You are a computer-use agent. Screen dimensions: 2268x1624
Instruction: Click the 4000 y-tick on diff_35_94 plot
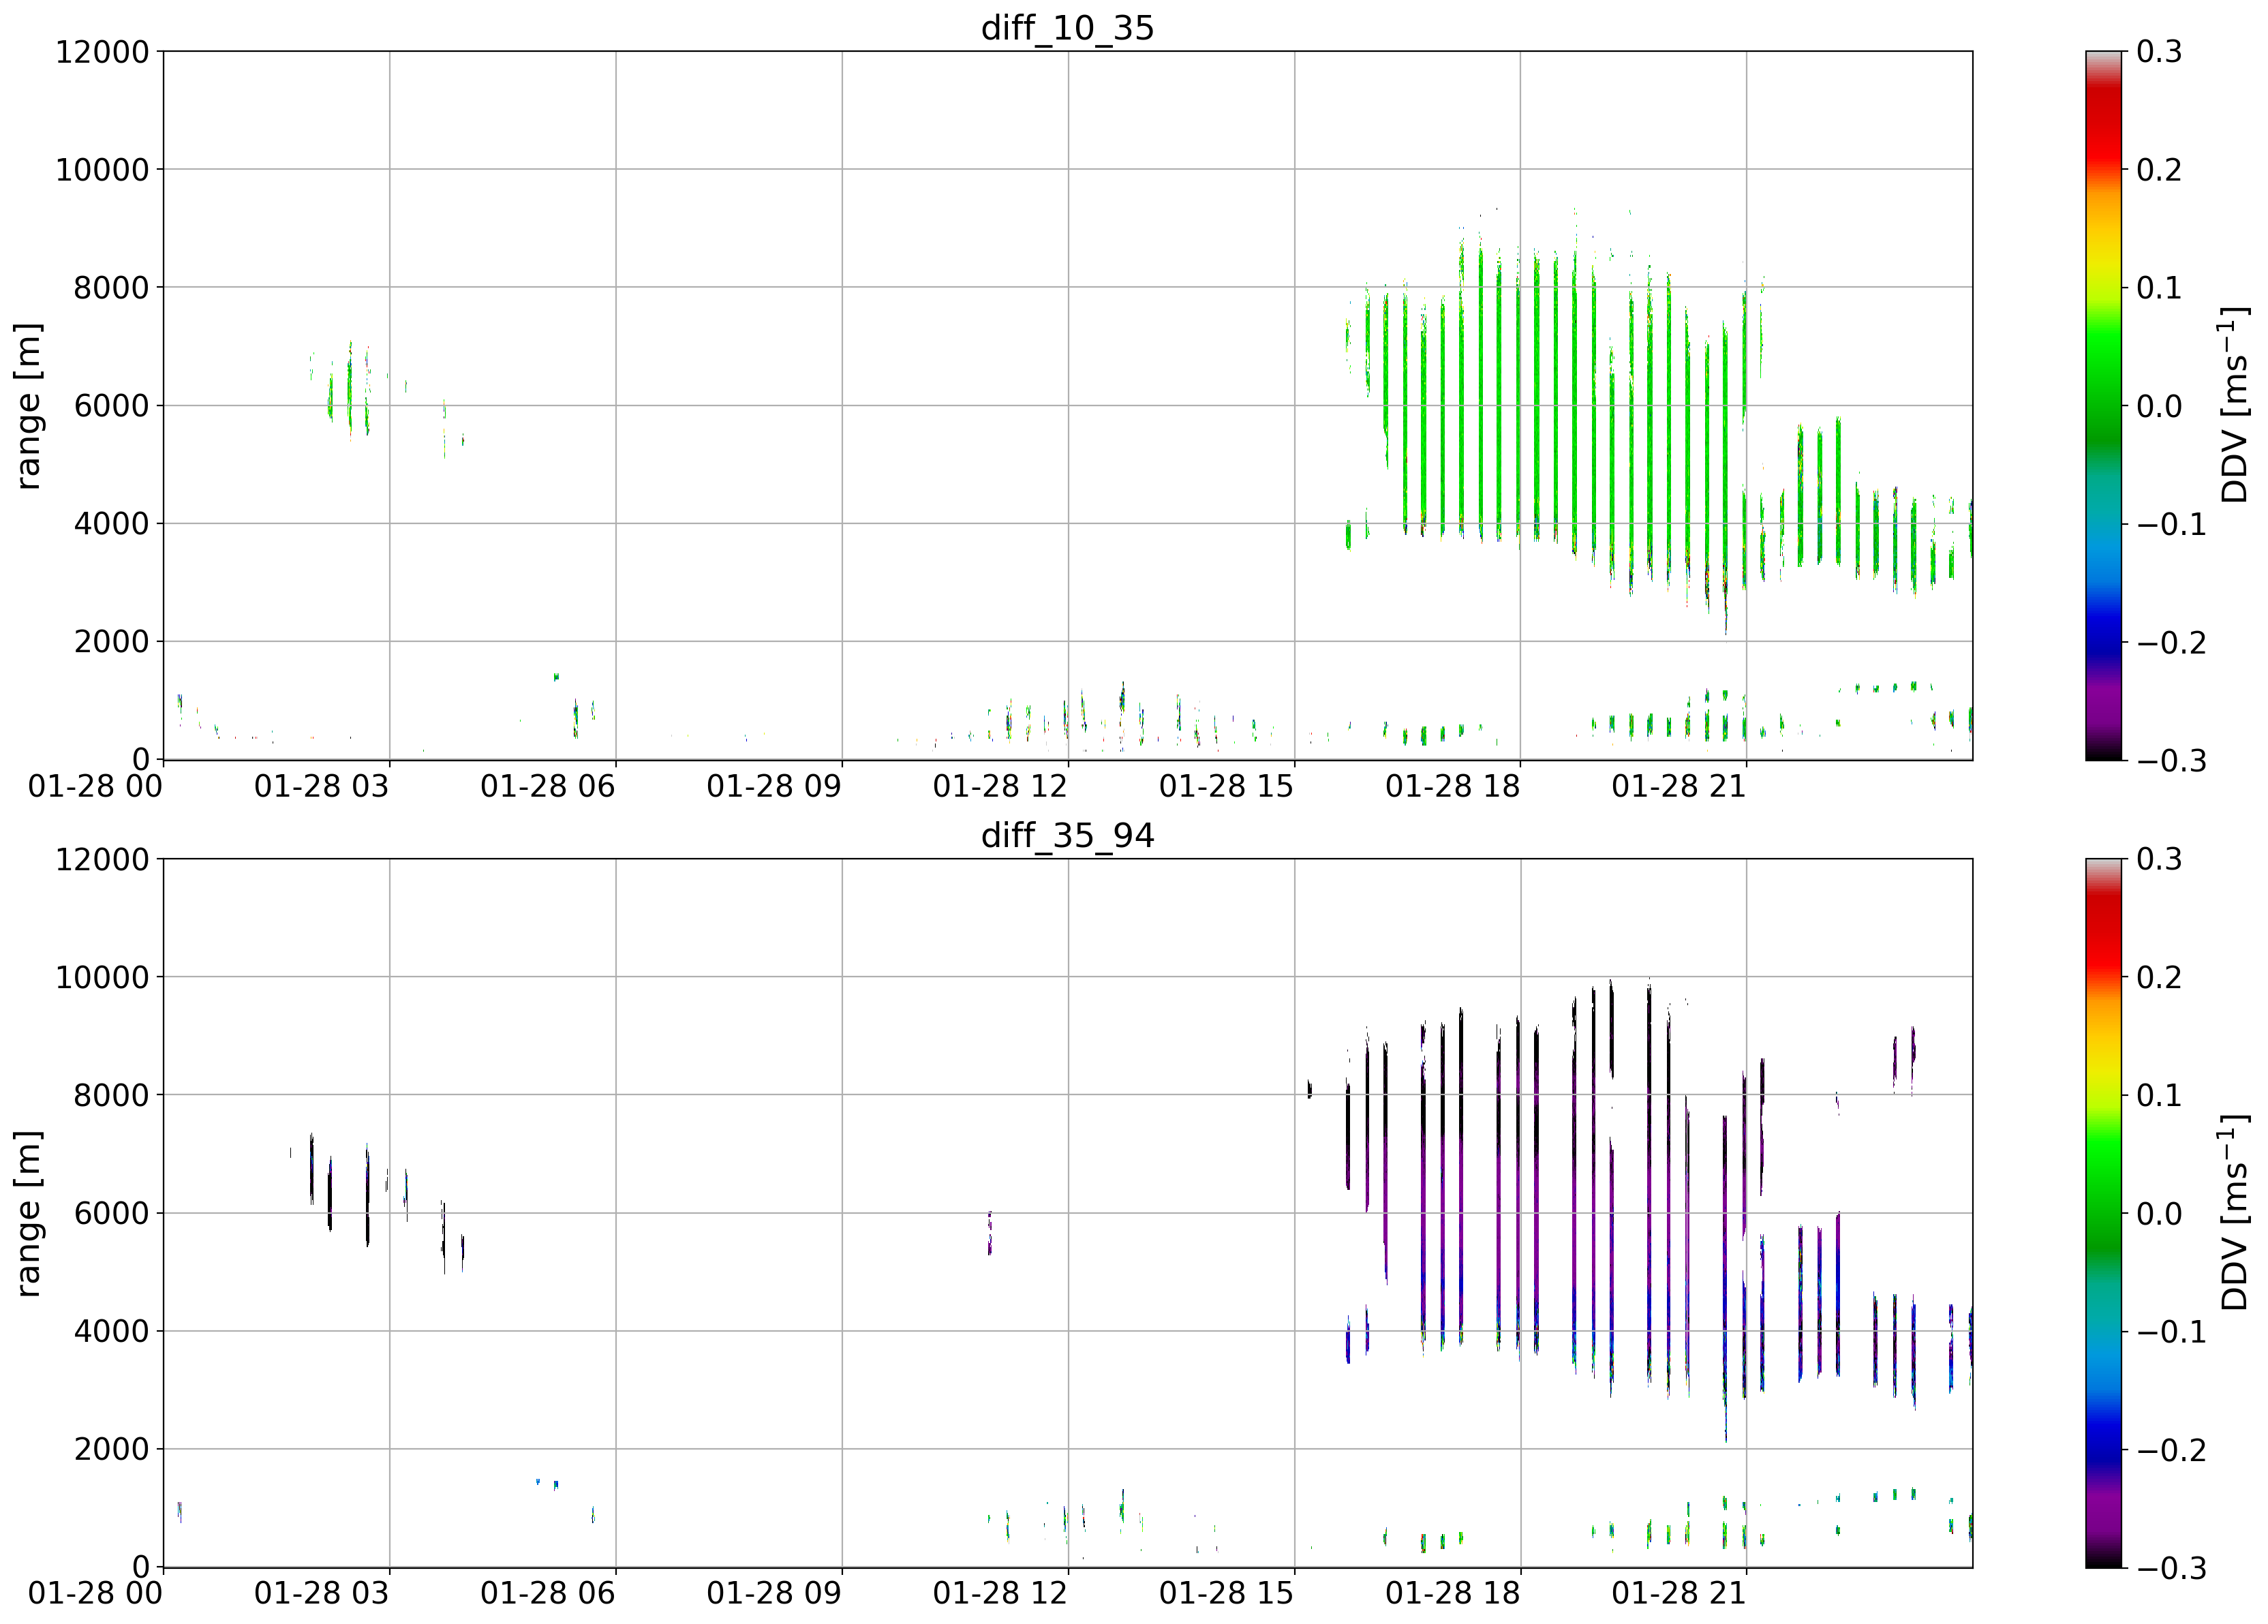coord(111,1332)
